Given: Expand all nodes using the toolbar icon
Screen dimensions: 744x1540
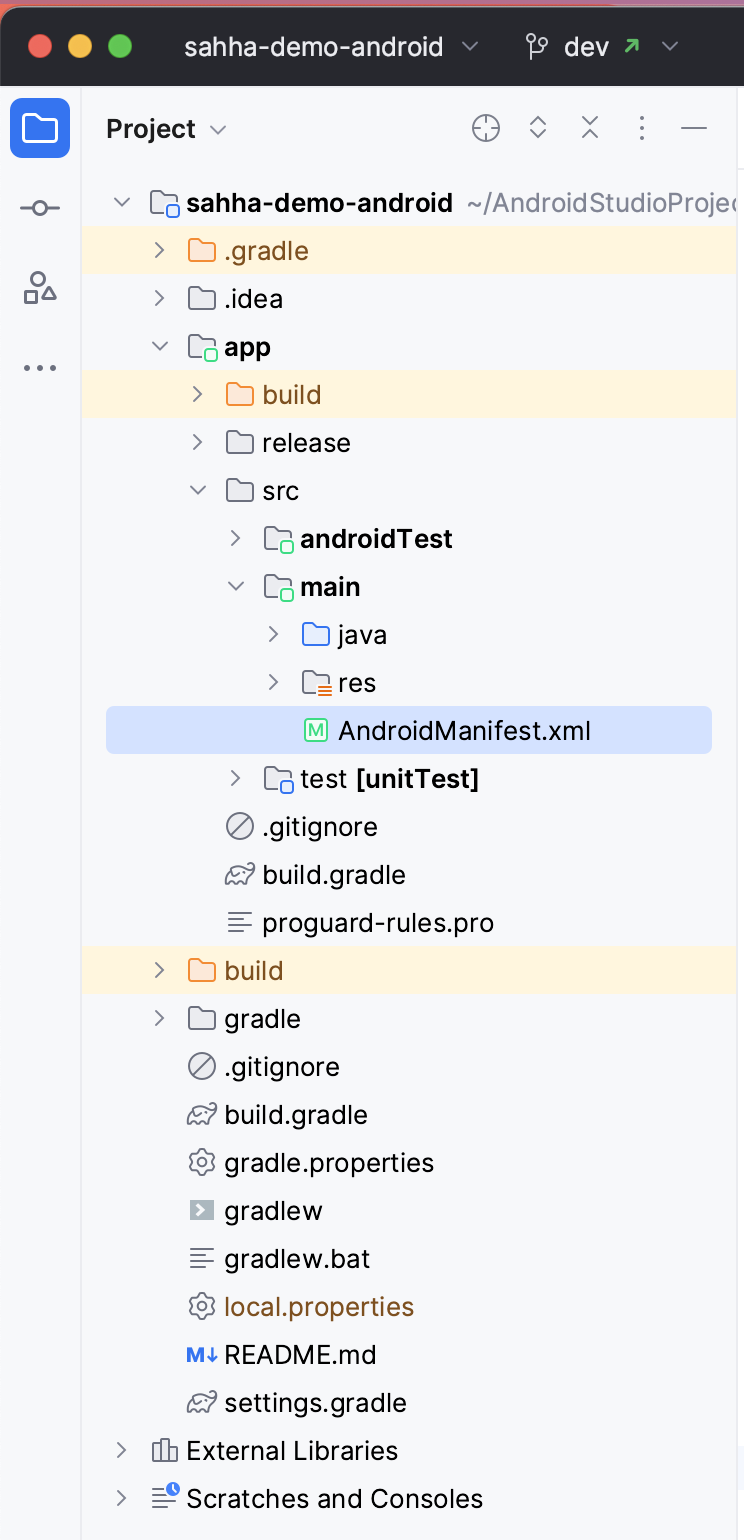Looking at the screenshot, I should click(537, 128).
